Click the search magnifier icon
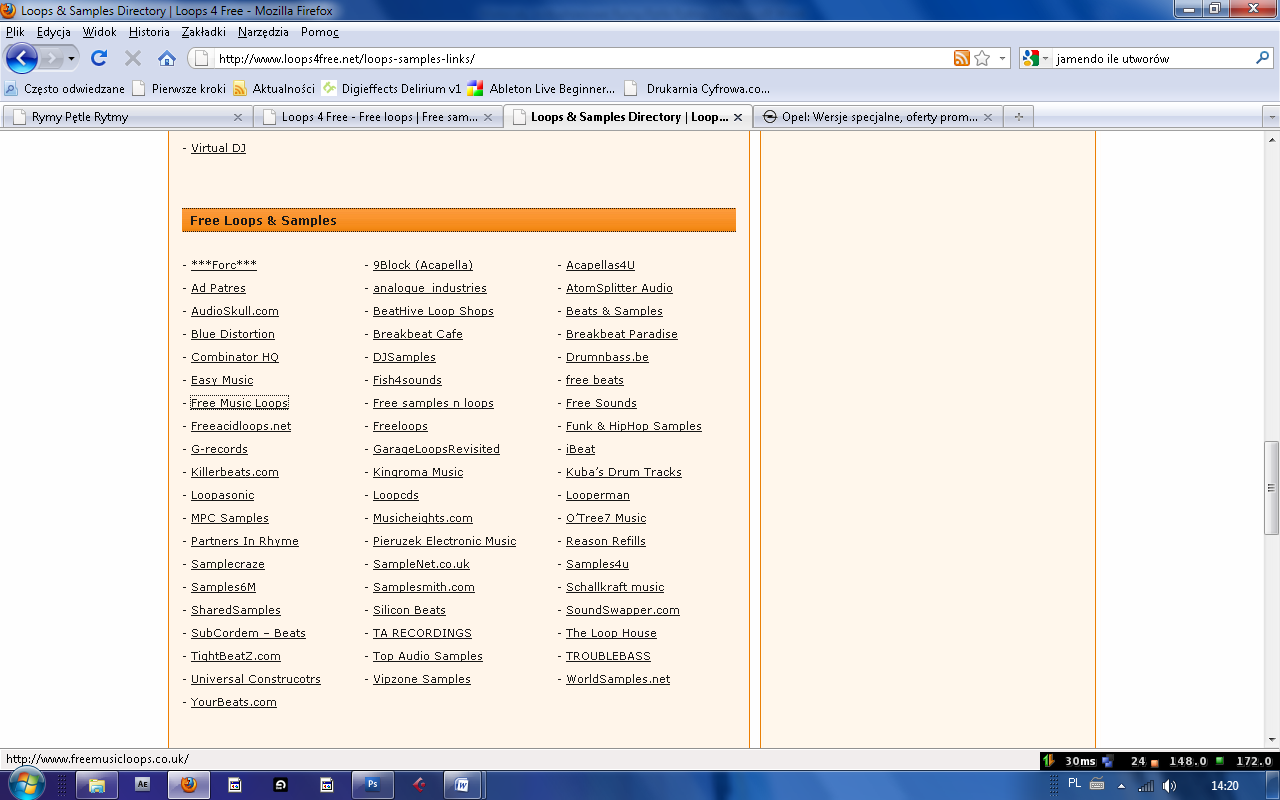Viewport: 1280px width, 800px height. 1262,58
